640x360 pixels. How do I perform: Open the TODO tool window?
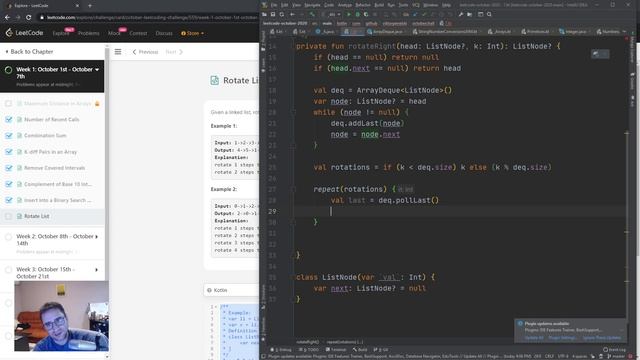click(x=309, y=350)
